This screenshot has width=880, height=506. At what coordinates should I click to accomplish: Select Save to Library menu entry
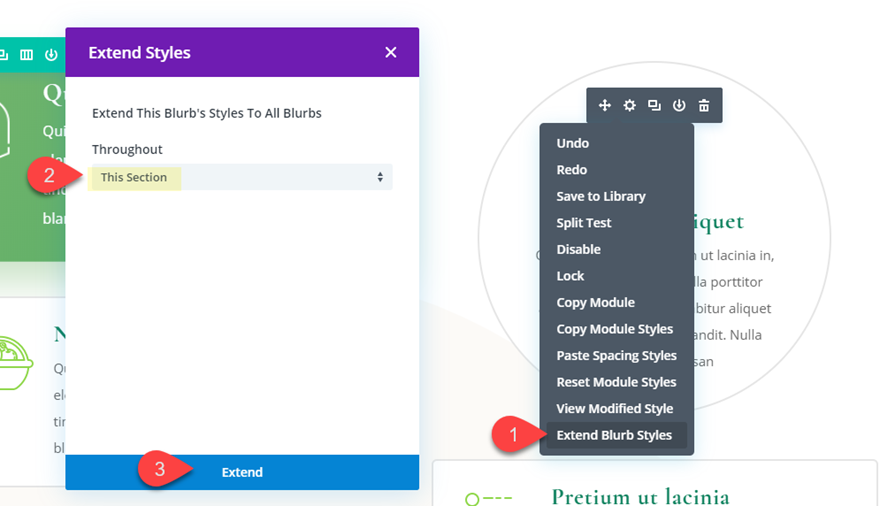(601, 196)
